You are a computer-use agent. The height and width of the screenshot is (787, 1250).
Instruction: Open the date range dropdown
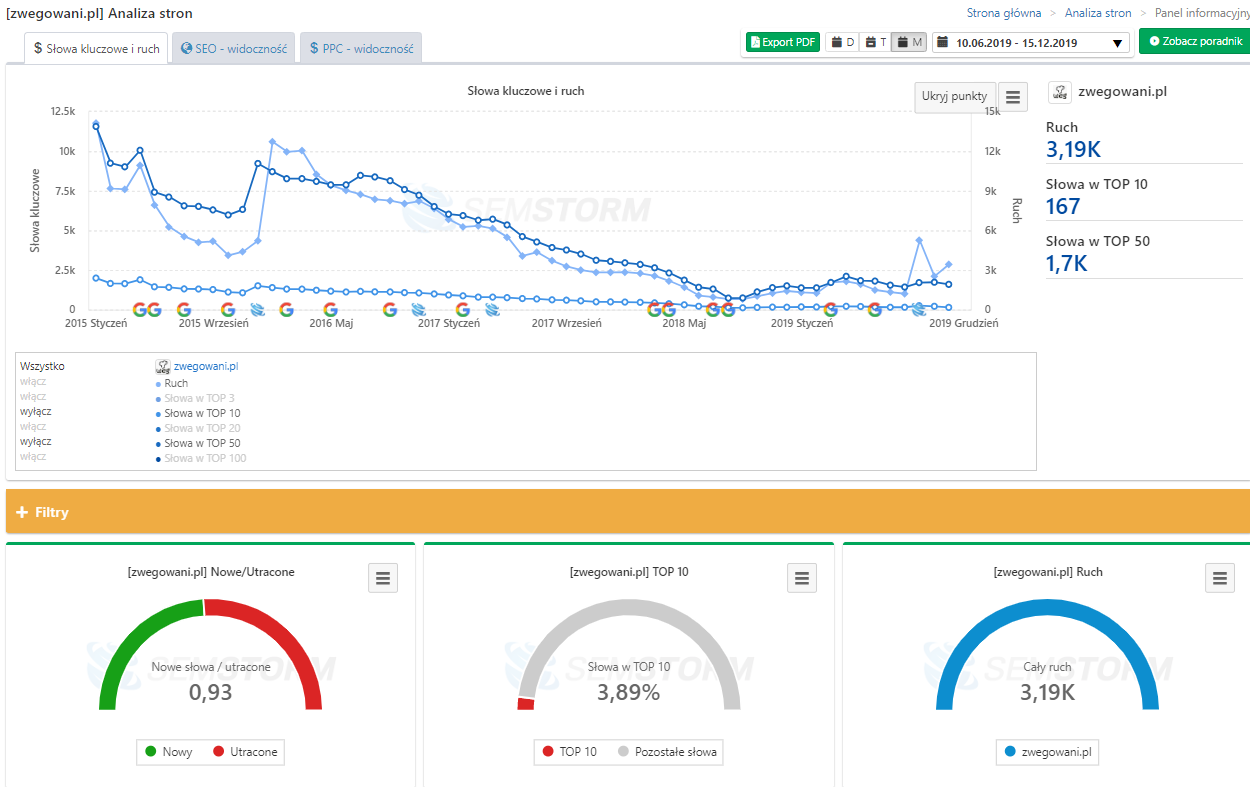point(1031,42)
